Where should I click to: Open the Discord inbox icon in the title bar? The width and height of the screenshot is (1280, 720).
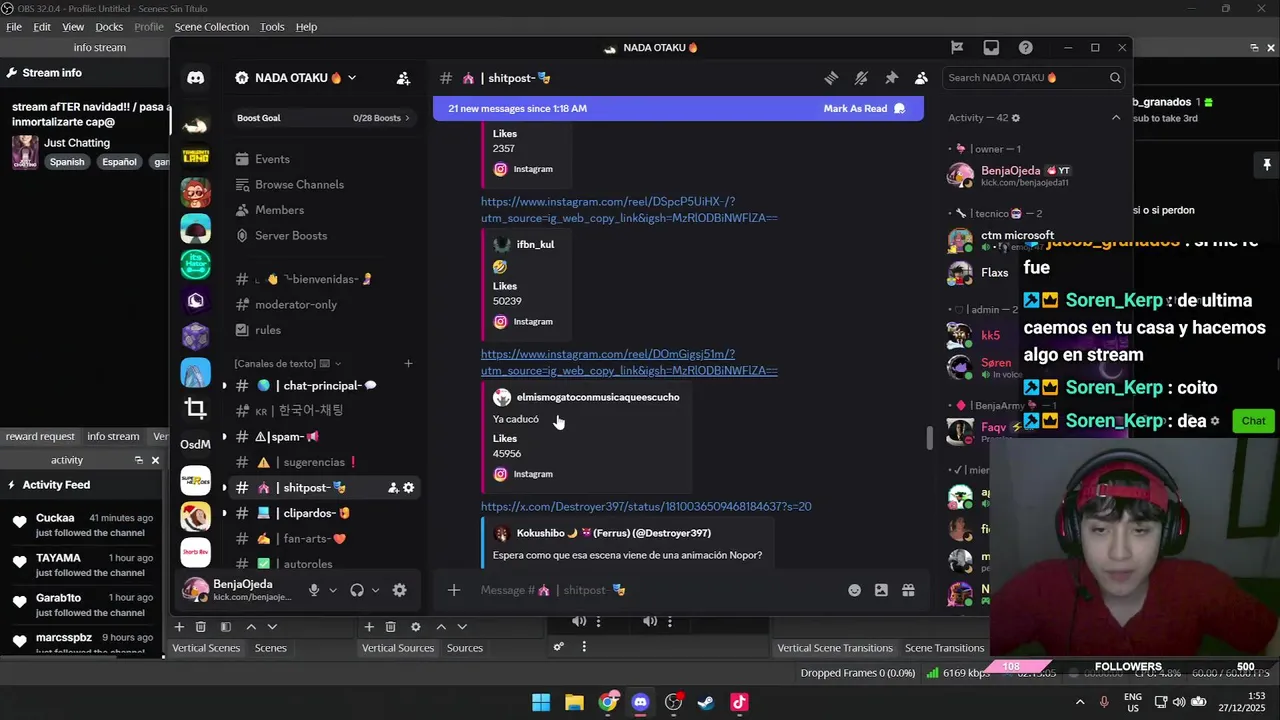pos(991,47)
